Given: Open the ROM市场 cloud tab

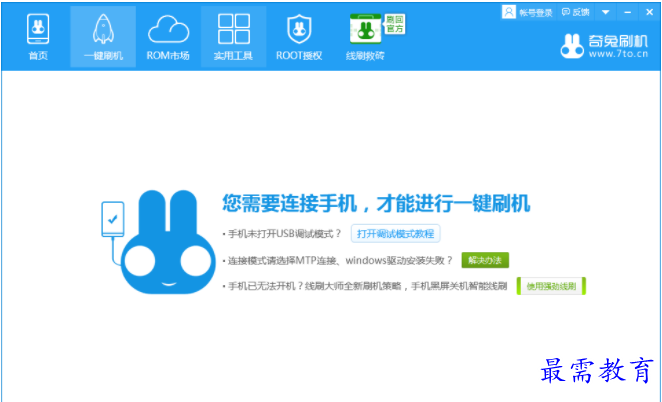Looking at the screenshot, I should click(x=168, y=37).
